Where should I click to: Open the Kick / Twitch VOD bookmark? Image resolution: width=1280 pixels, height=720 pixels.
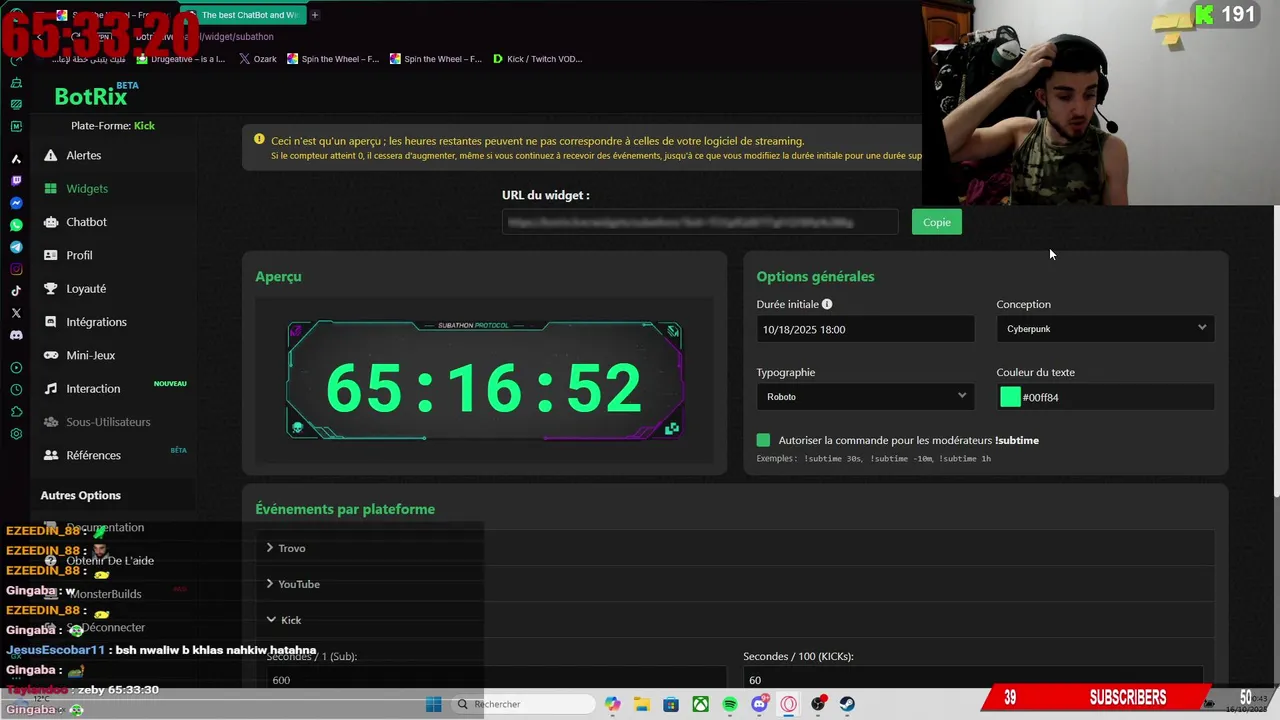pos(537,59)
